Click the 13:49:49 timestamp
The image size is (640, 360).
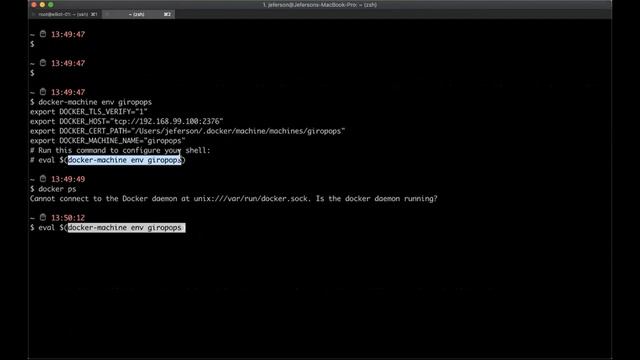pos(68,179)
